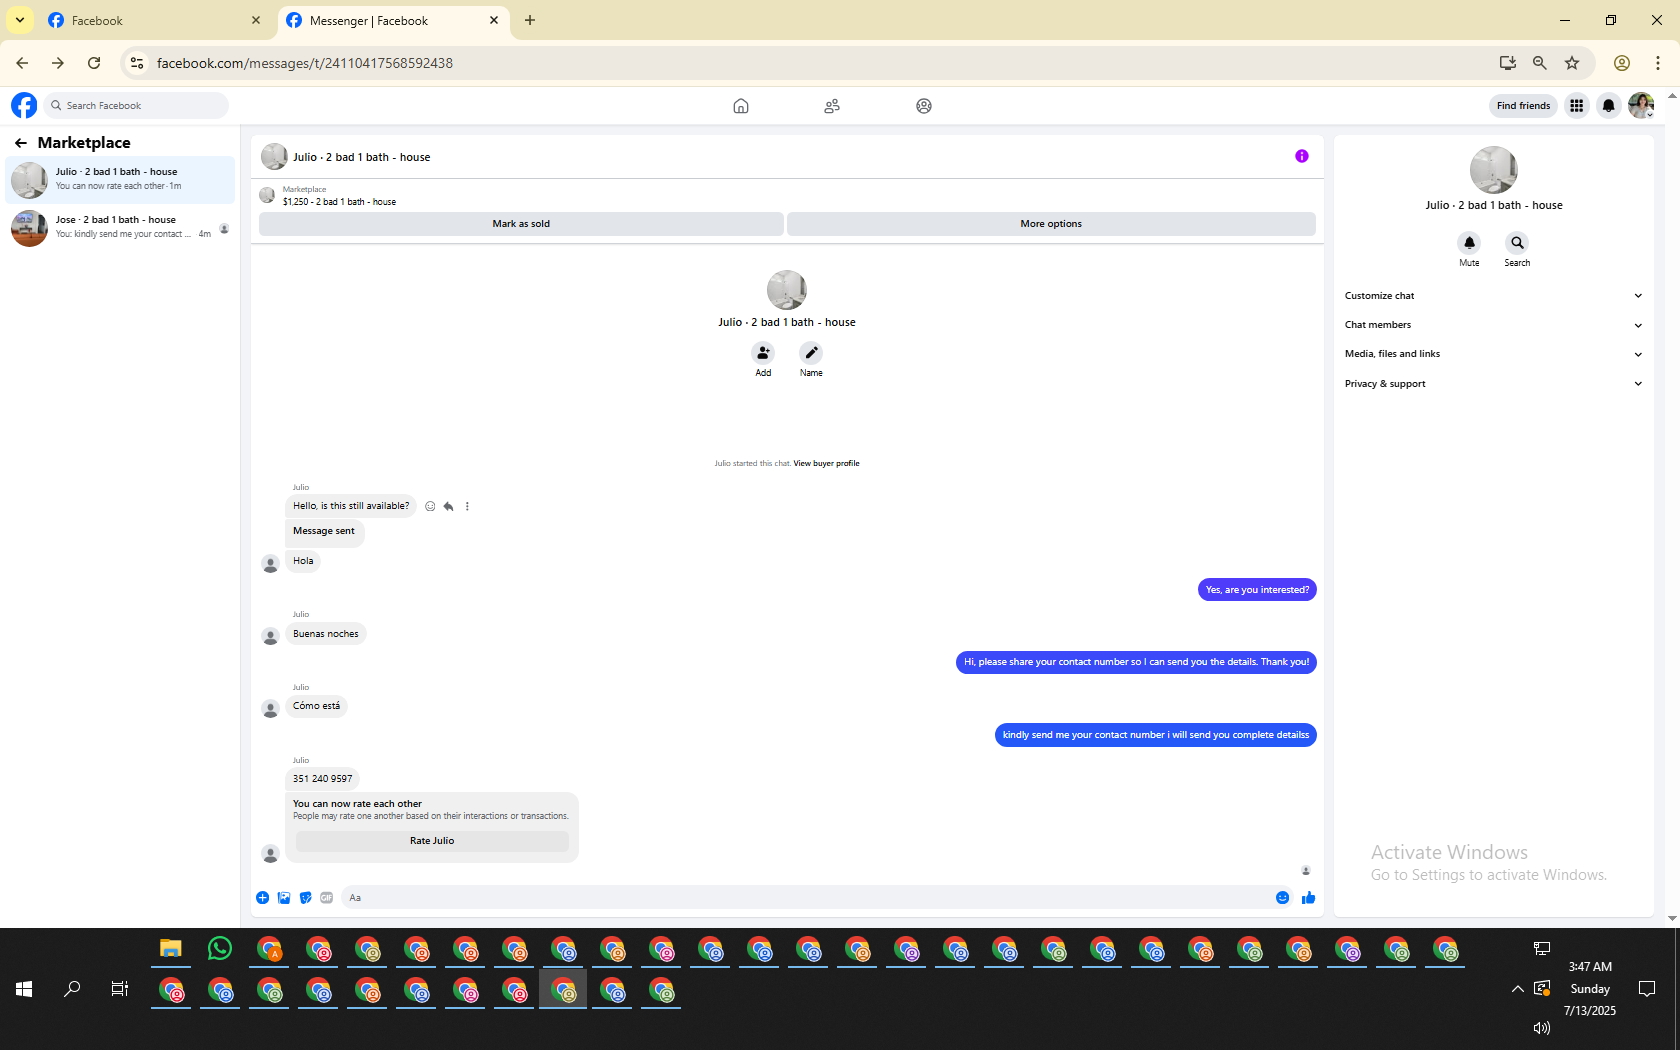Open the Groups icon in top navigation

click(x=924, y=106)
